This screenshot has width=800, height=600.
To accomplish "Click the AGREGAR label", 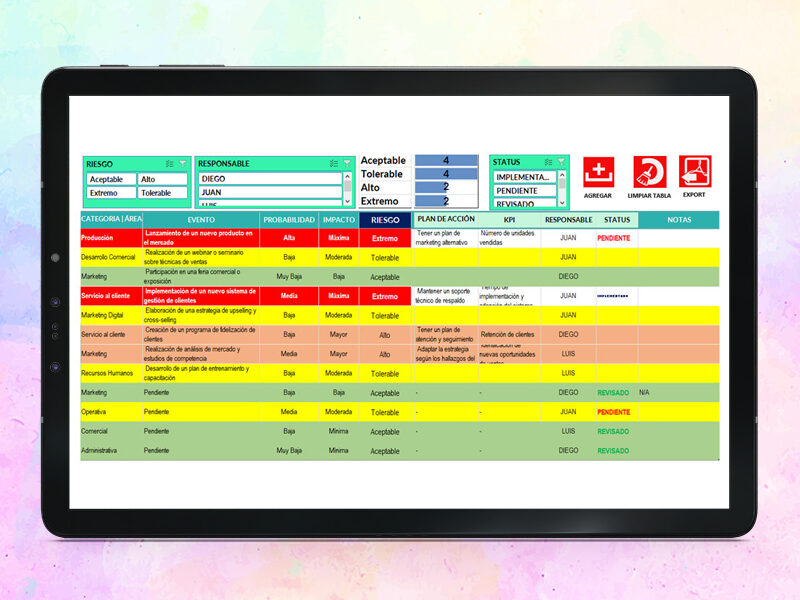I will (597, 195).
